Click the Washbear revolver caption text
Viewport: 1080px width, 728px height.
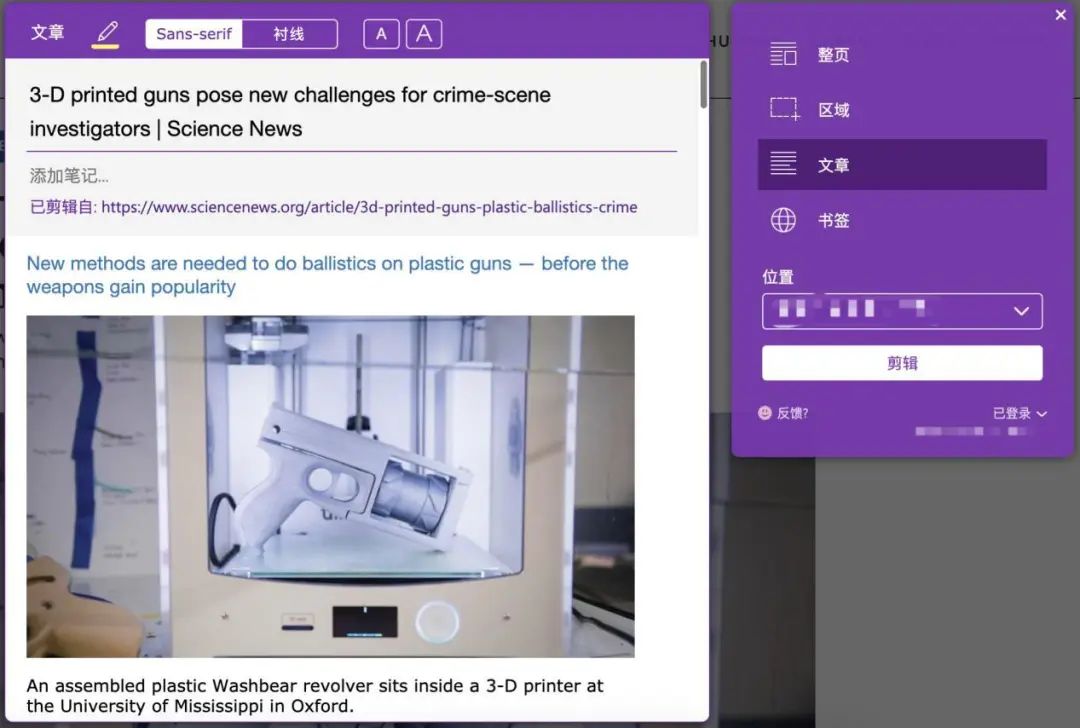pyautogui.click(x=315, y=696)
